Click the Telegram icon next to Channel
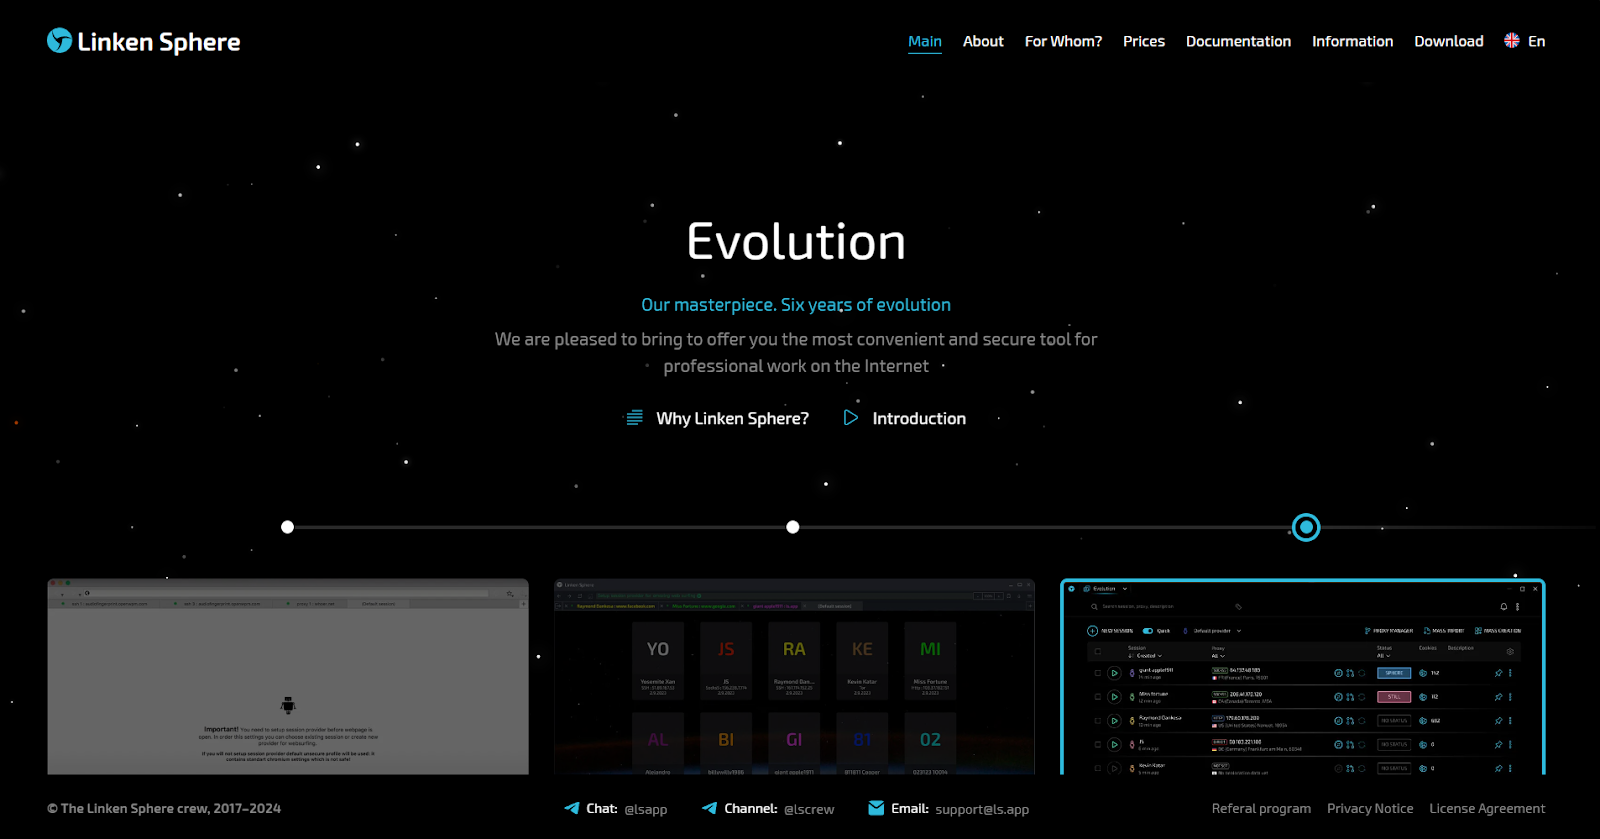 coord(710,808)
